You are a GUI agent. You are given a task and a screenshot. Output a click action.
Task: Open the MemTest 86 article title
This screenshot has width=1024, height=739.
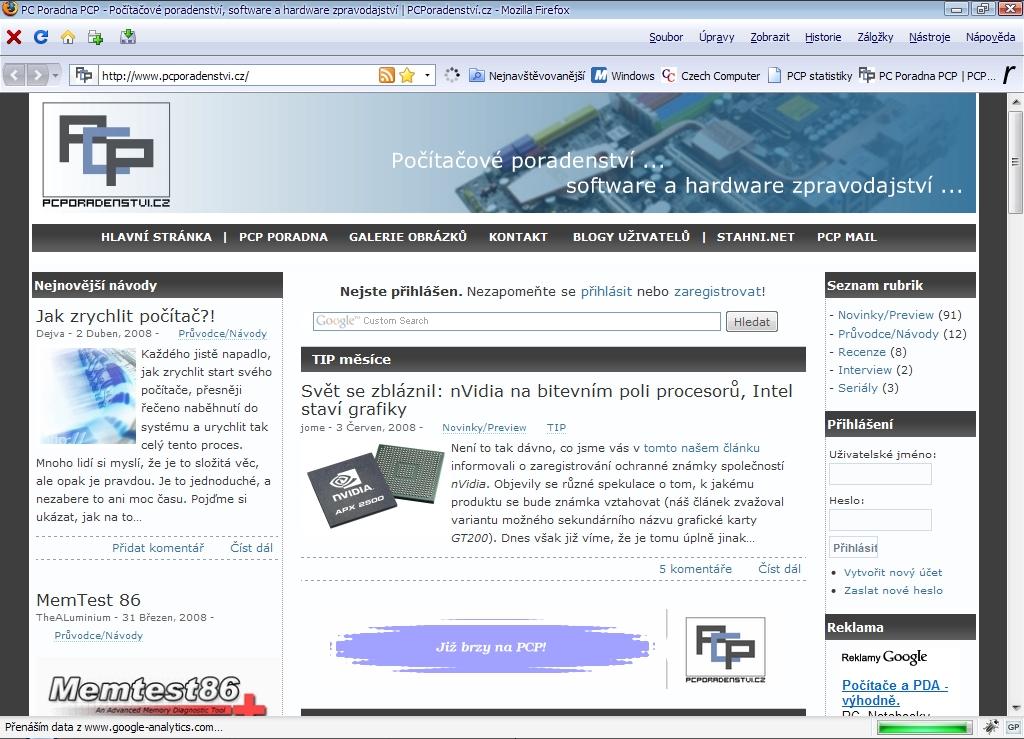88,600
